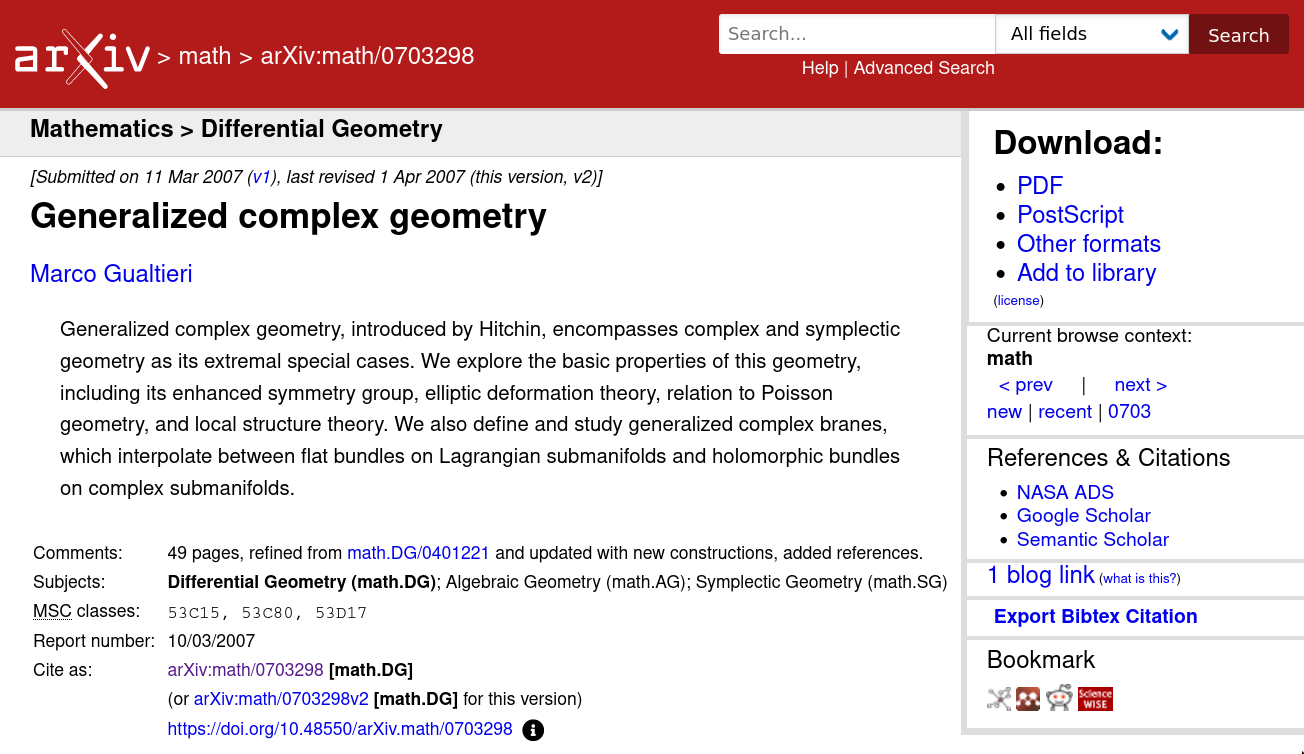This screenshot has width=1304, height=754.
Task: Bookmark with ScienceWISE icon
Action: (1095, 699)
